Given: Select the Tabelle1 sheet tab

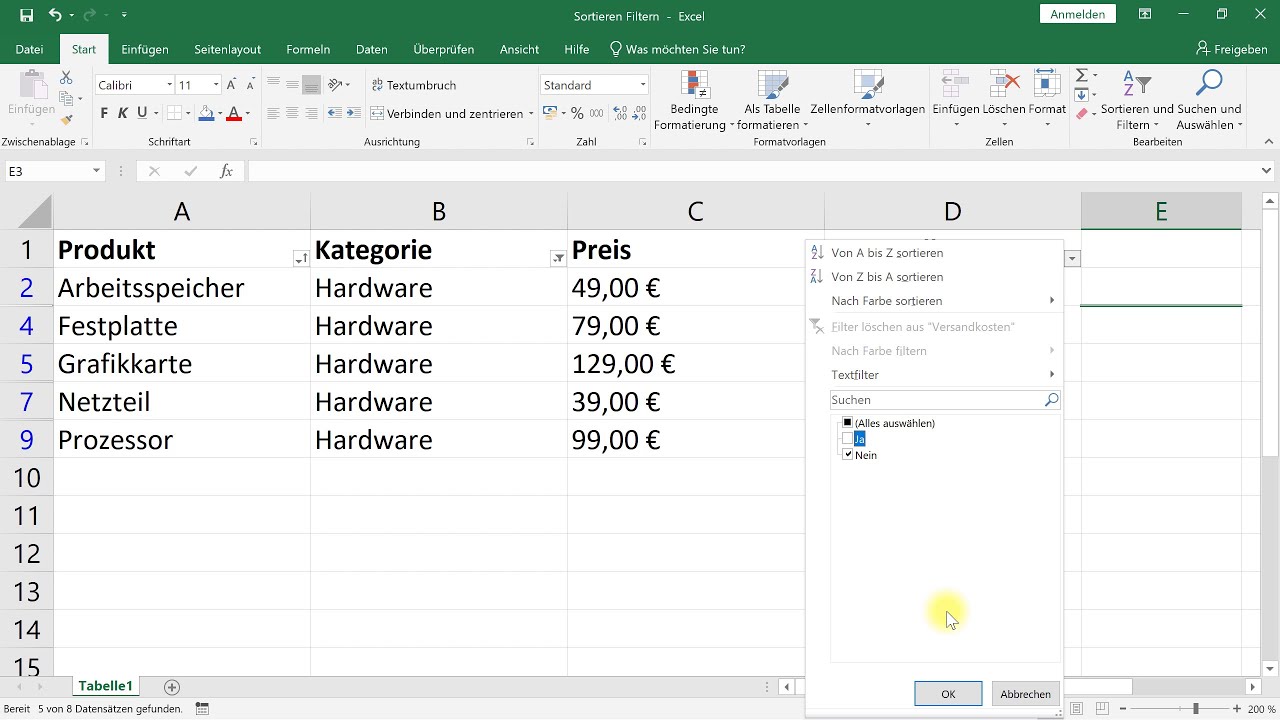Looking at the screenshot, I should click(105, 686).
